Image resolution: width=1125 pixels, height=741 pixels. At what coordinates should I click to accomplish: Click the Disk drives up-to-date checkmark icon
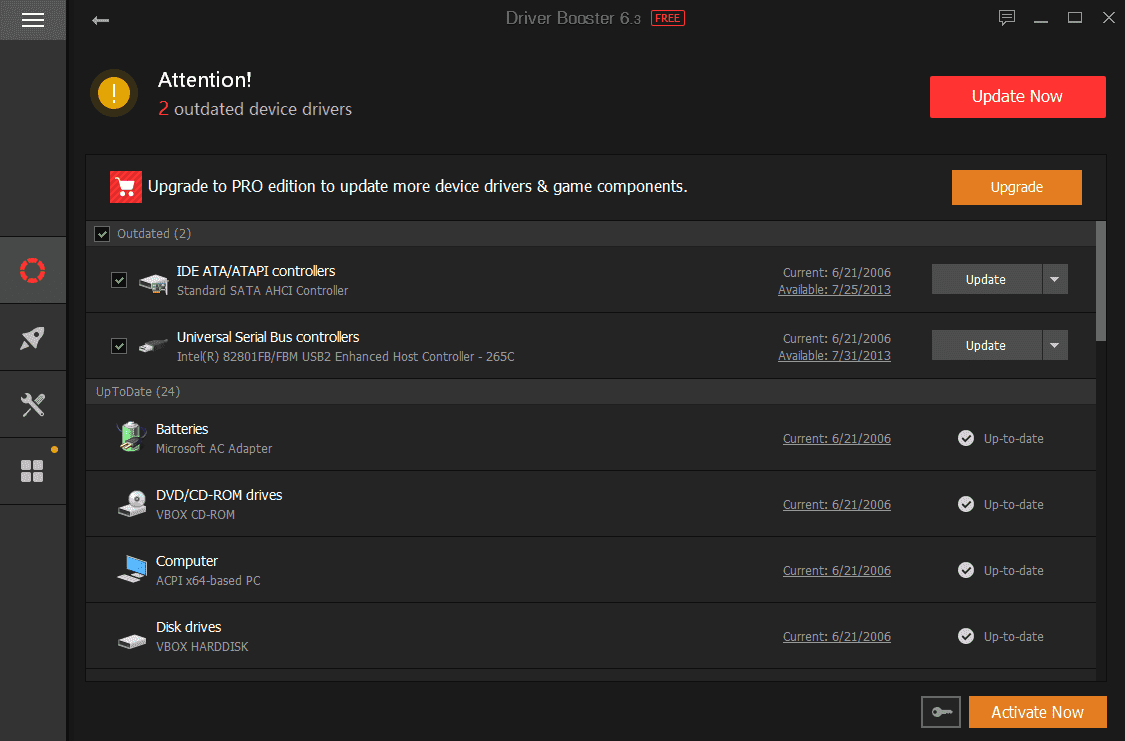(966, 636)
